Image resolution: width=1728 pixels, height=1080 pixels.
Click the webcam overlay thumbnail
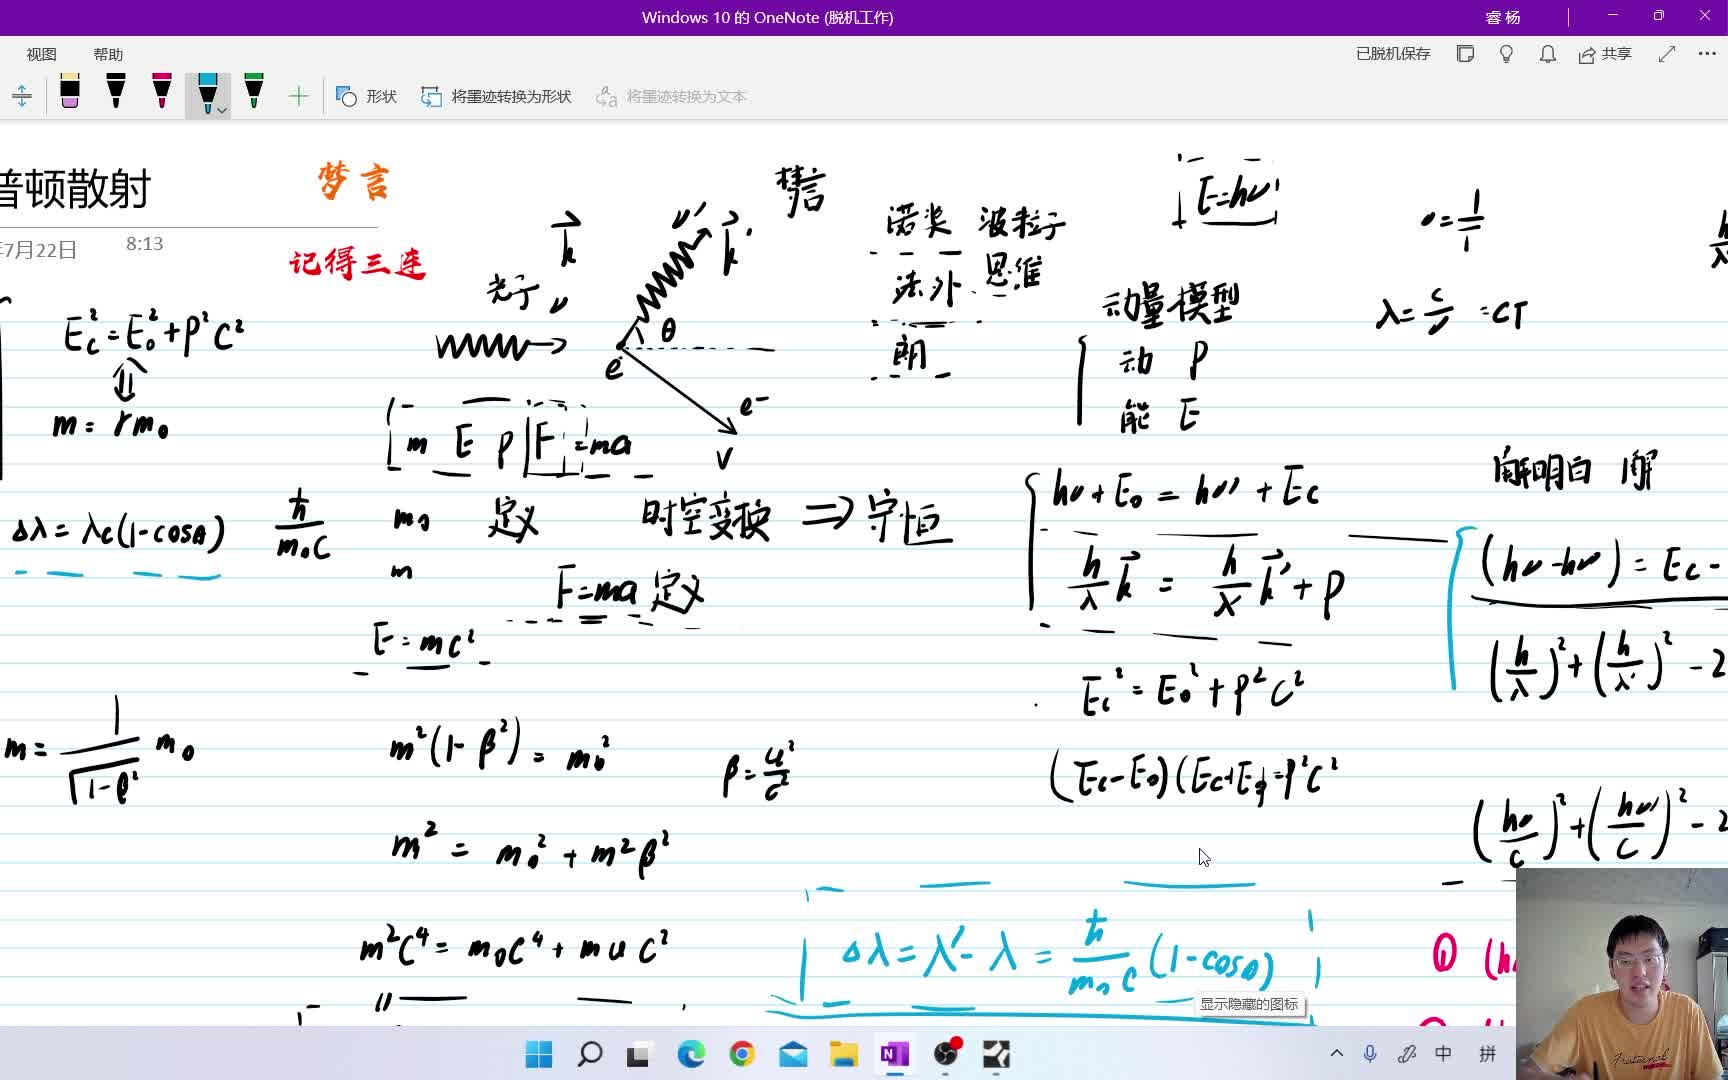coord(1621,974)
